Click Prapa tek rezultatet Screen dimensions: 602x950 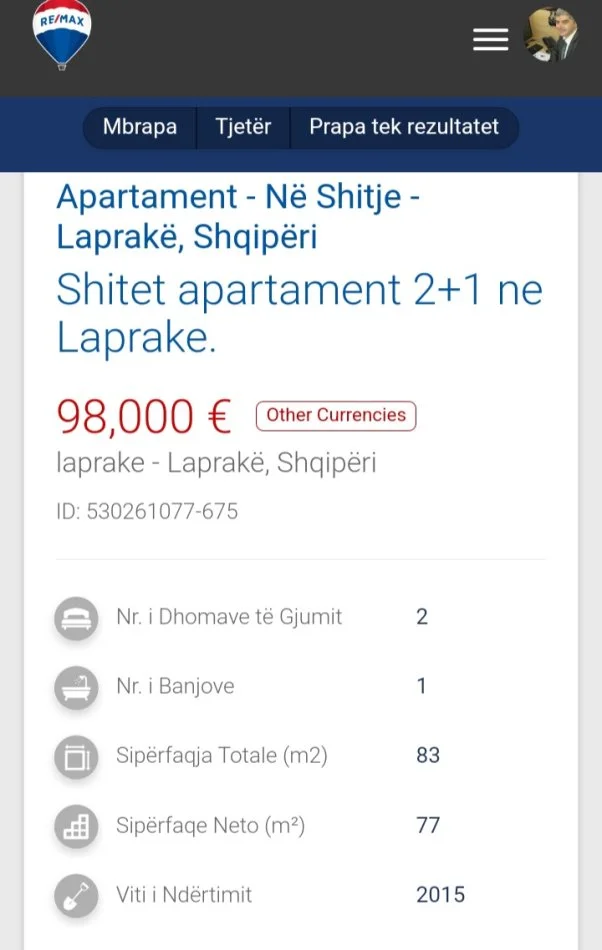coord(404,127)
